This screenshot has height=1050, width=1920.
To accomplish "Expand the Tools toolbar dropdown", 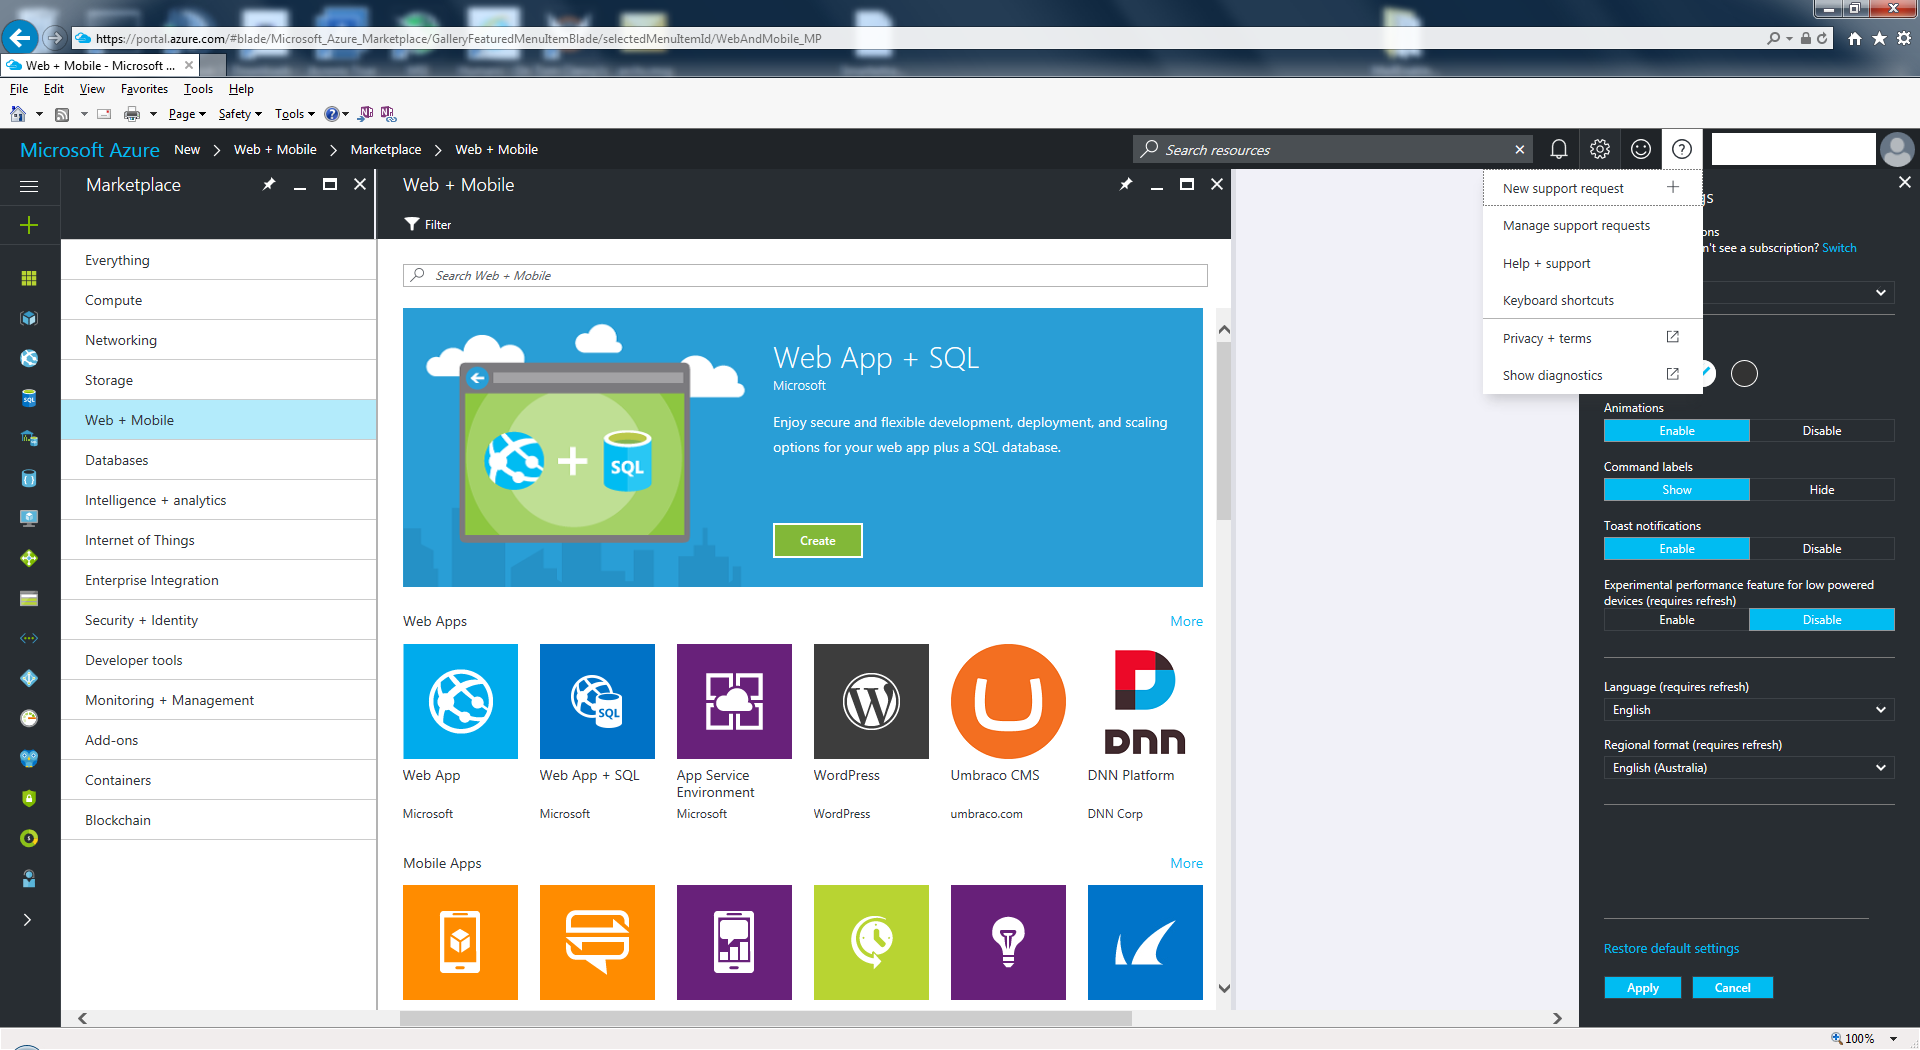I will point(295,114).
